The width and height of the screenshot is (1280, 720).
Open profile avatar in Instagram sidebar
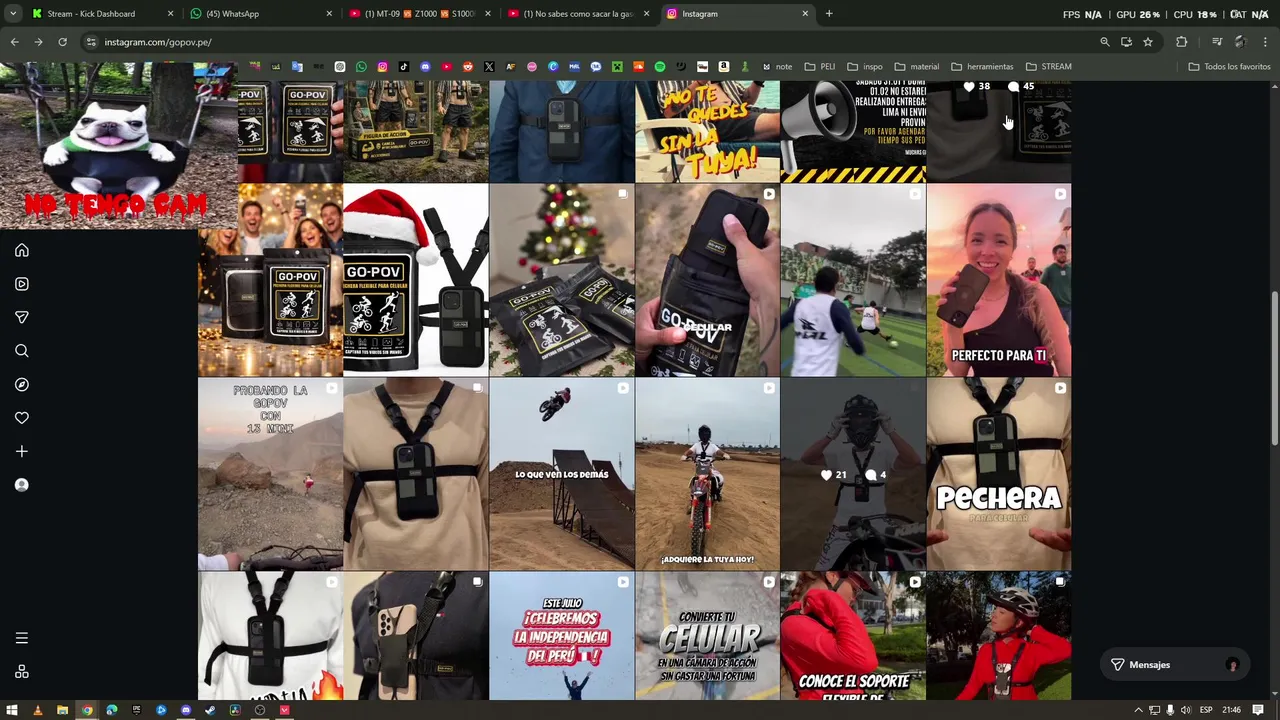point(22,485)
